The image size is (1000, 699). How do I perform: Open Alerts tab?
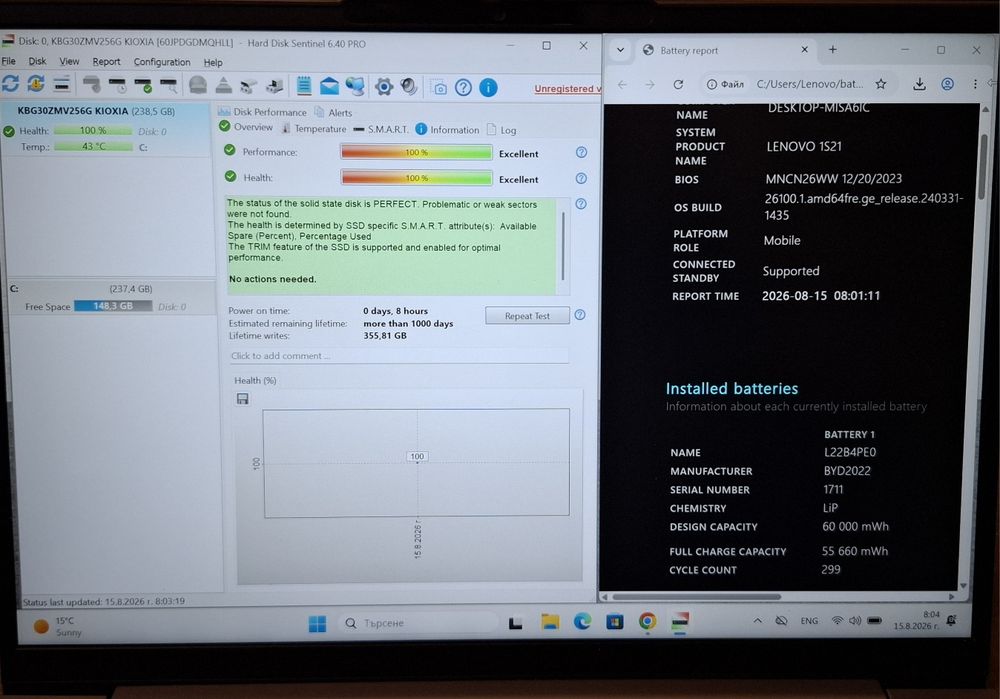pyautogui.click(x=334, y=112)
